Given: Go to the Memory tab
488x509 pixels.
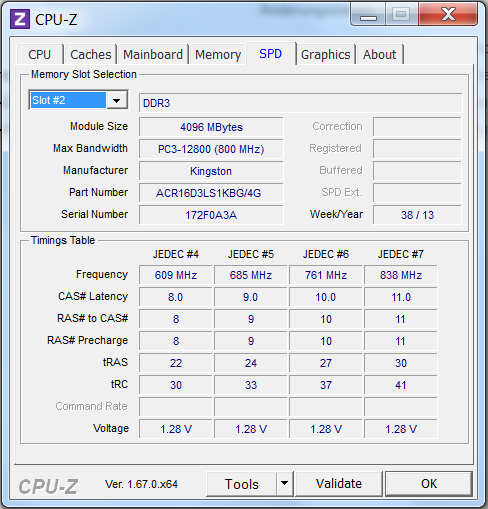Looking at the screenshot, I should click(x=218, y=54).
